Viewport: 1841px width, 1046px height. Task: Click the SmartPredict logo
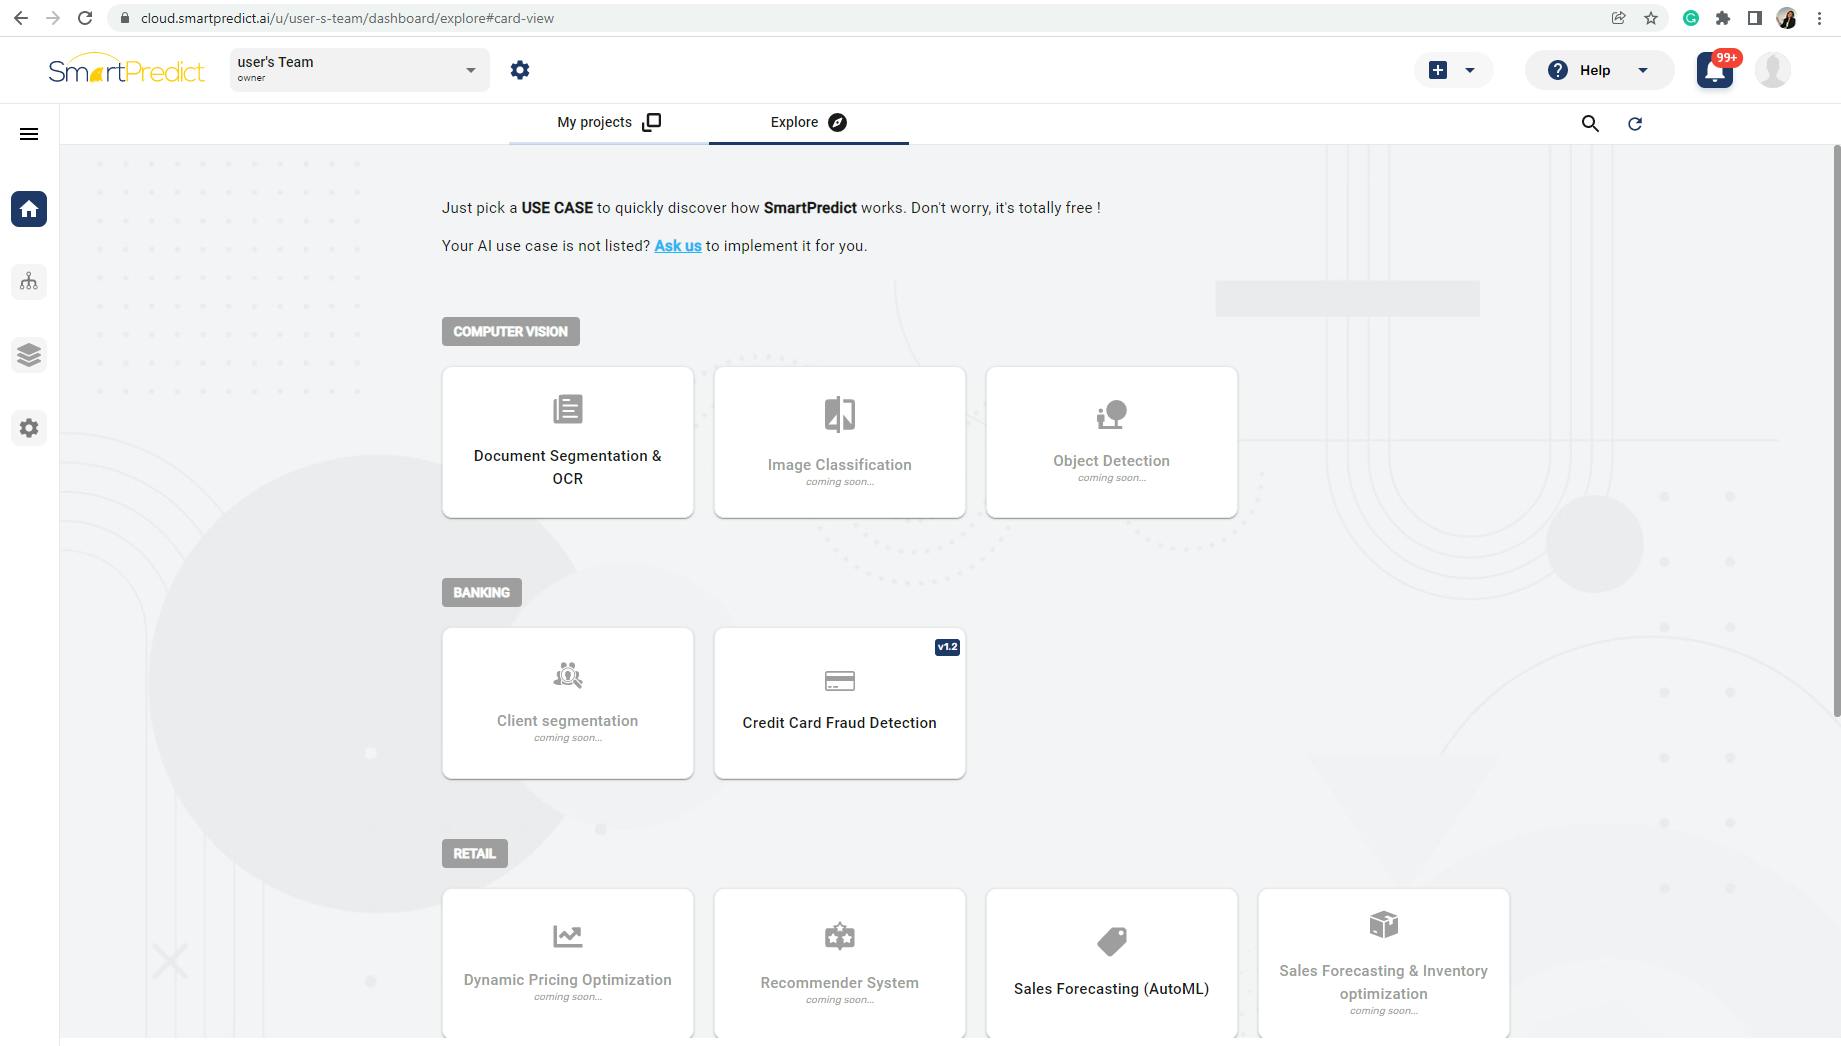[x=127, y=69]
